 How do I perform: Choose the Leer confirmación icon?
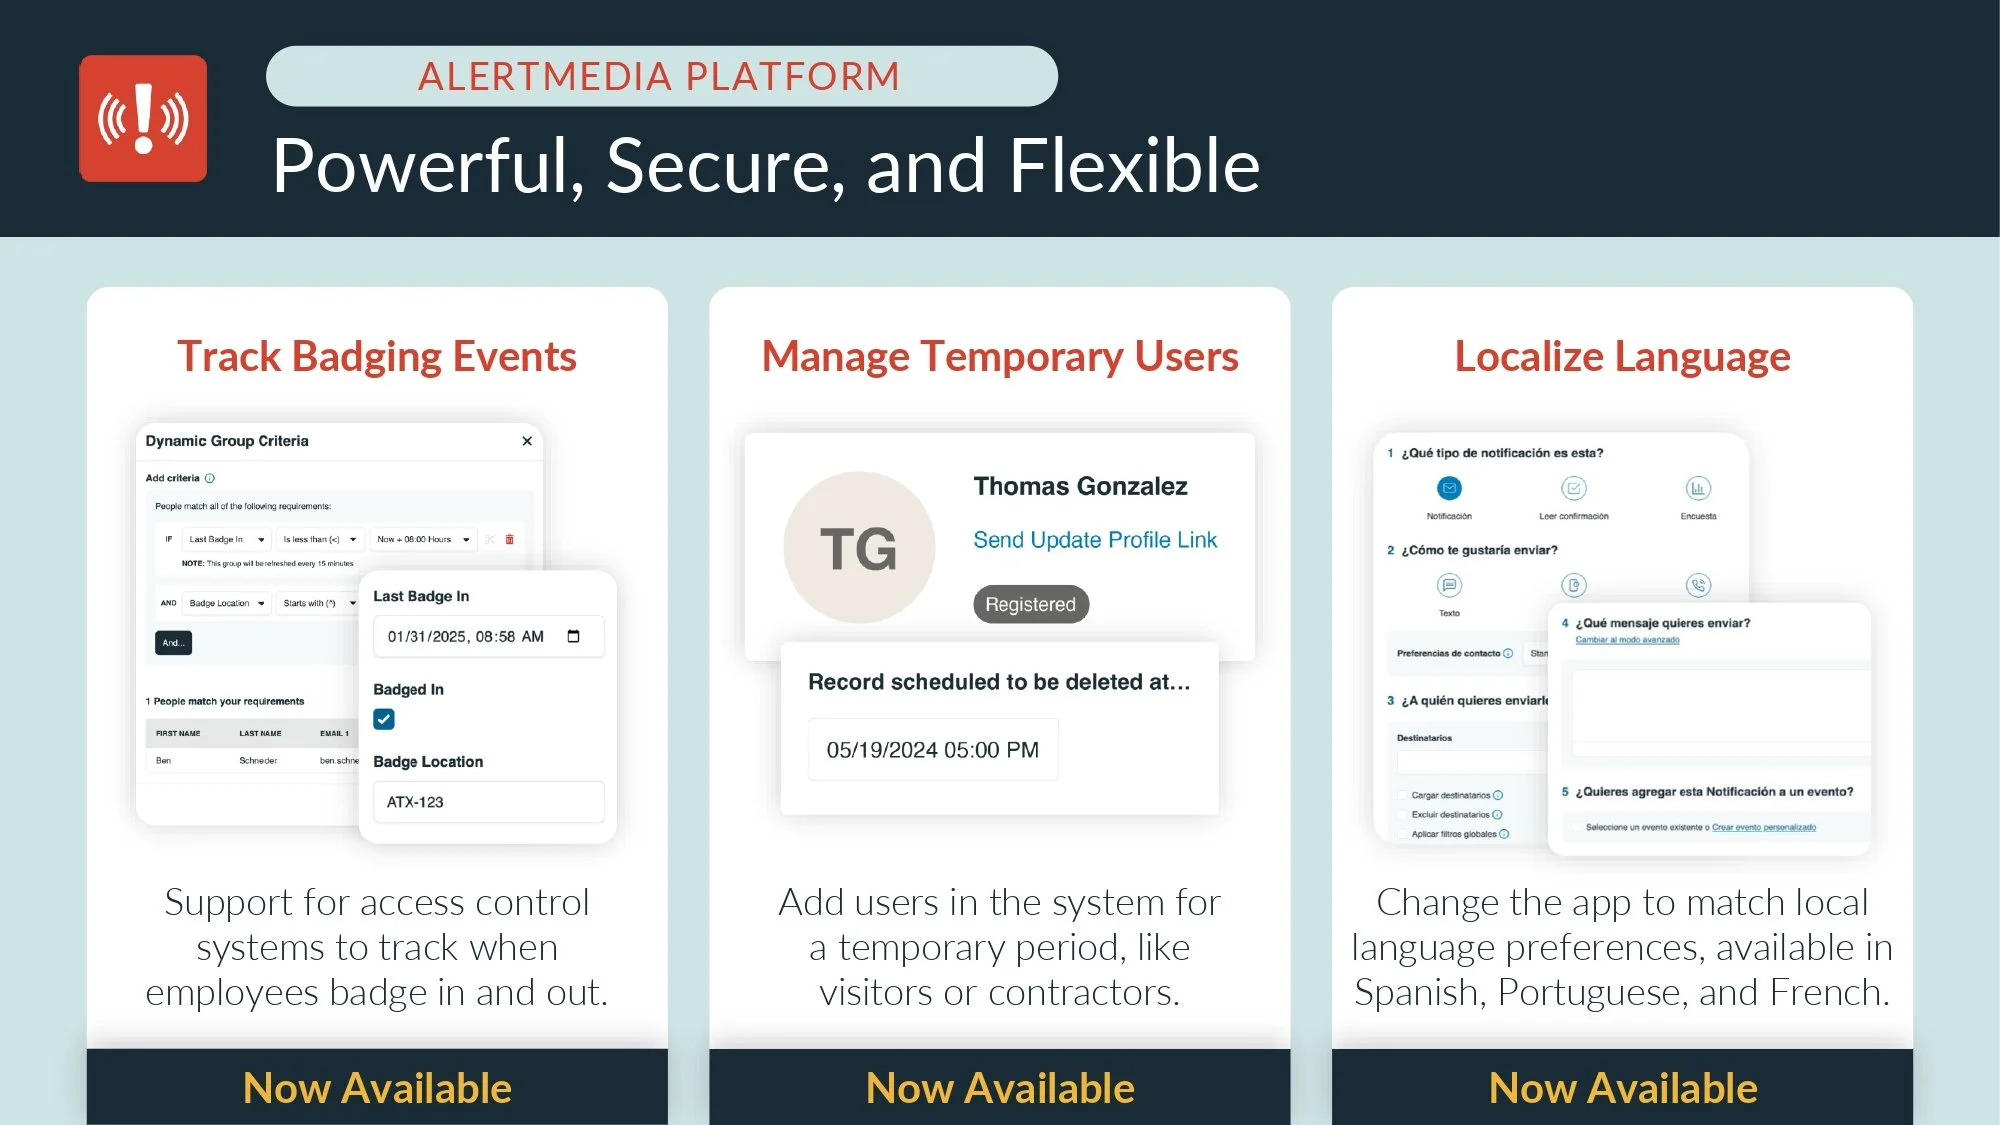coord(1573,489)
